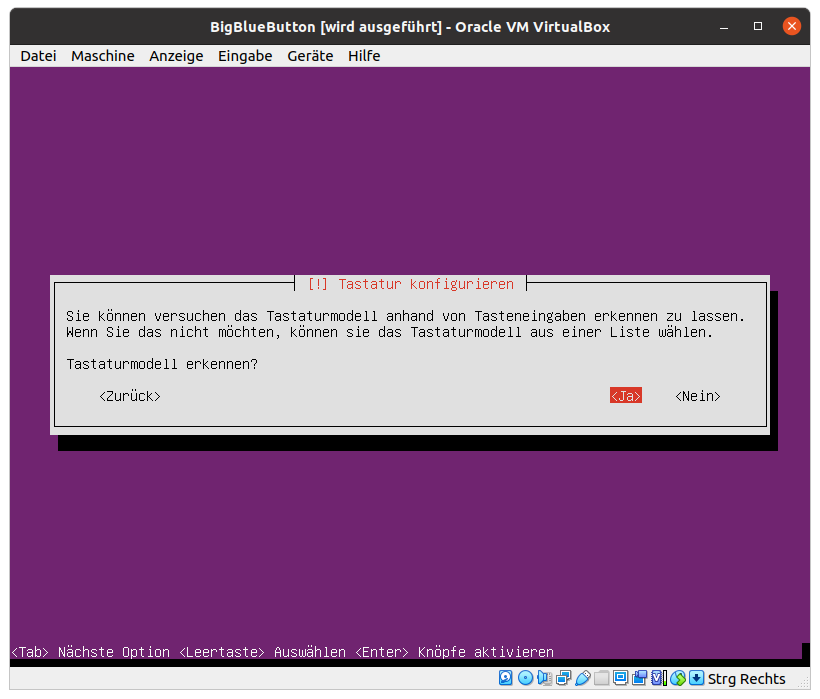Click the keyboard capture arrow icon

tap(697, 678)
